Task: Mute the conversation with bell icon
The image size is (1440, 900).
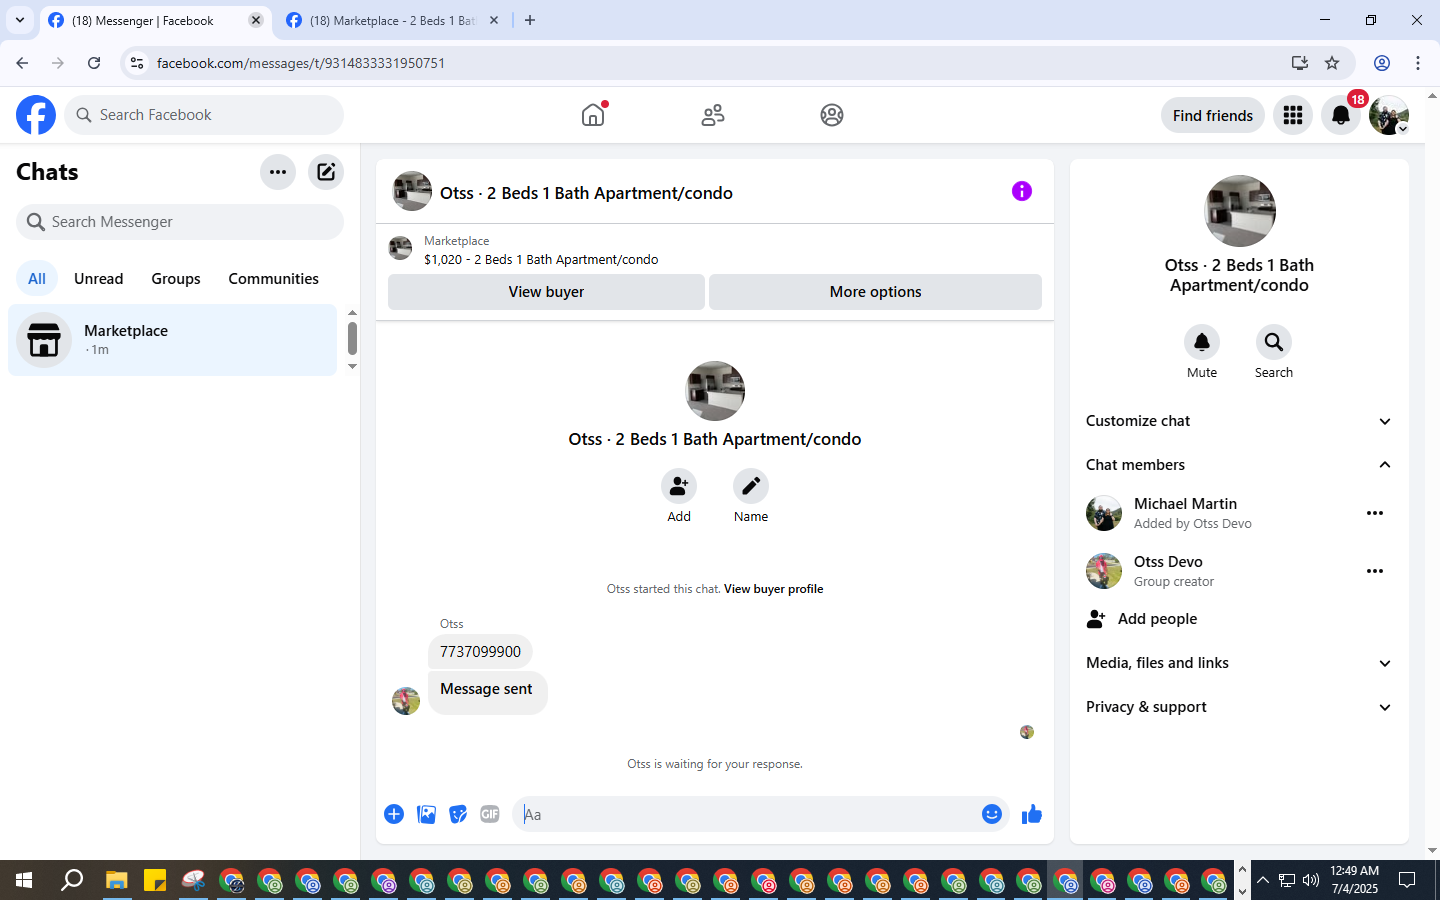Action: click(1202, 342)
